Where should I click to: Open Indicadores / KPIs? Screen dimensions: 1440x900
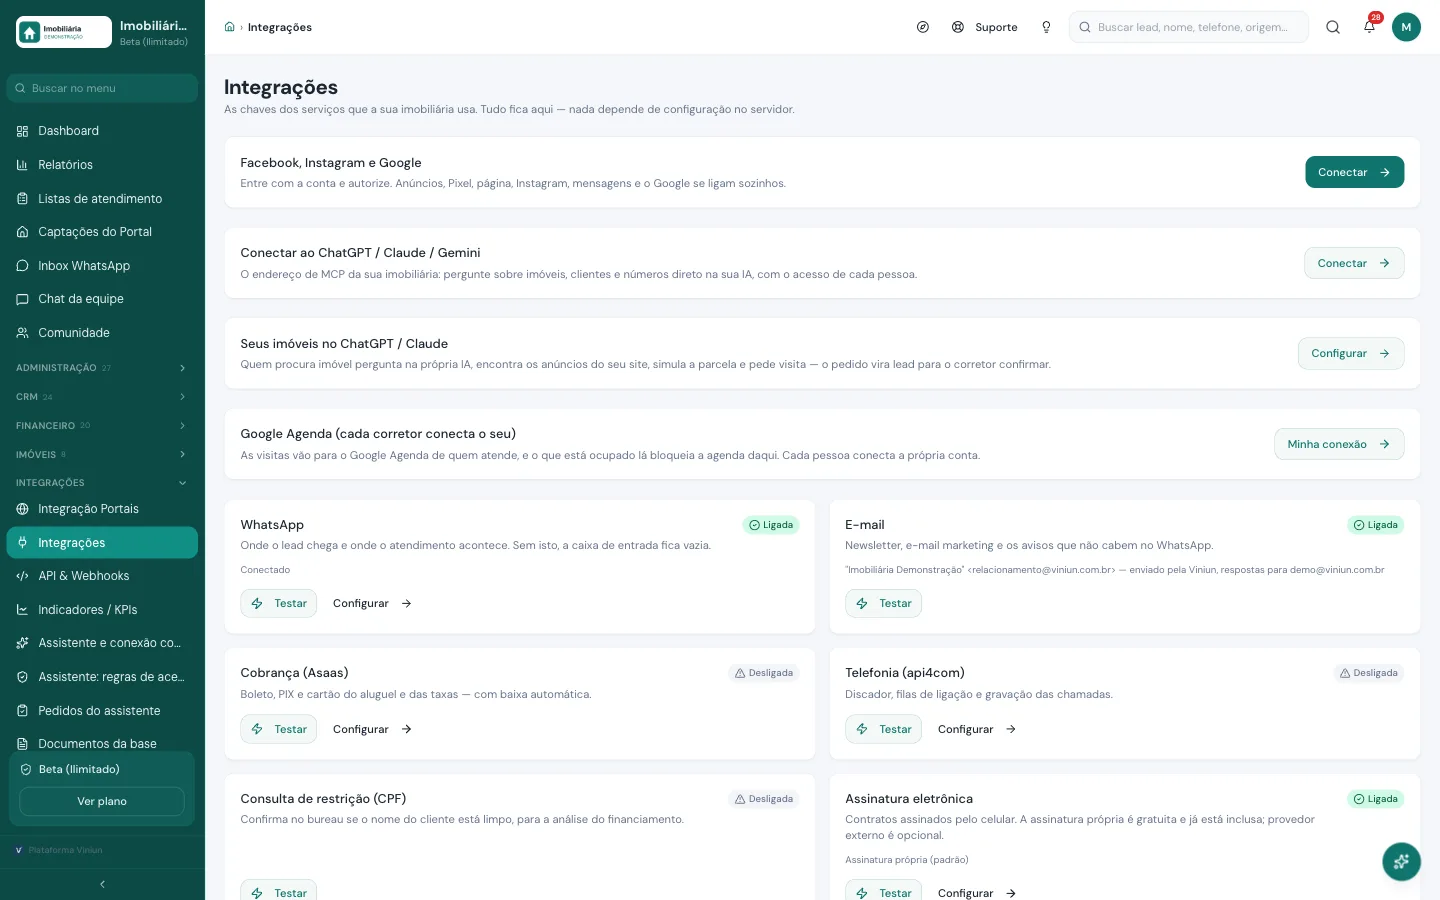(102, 610)
